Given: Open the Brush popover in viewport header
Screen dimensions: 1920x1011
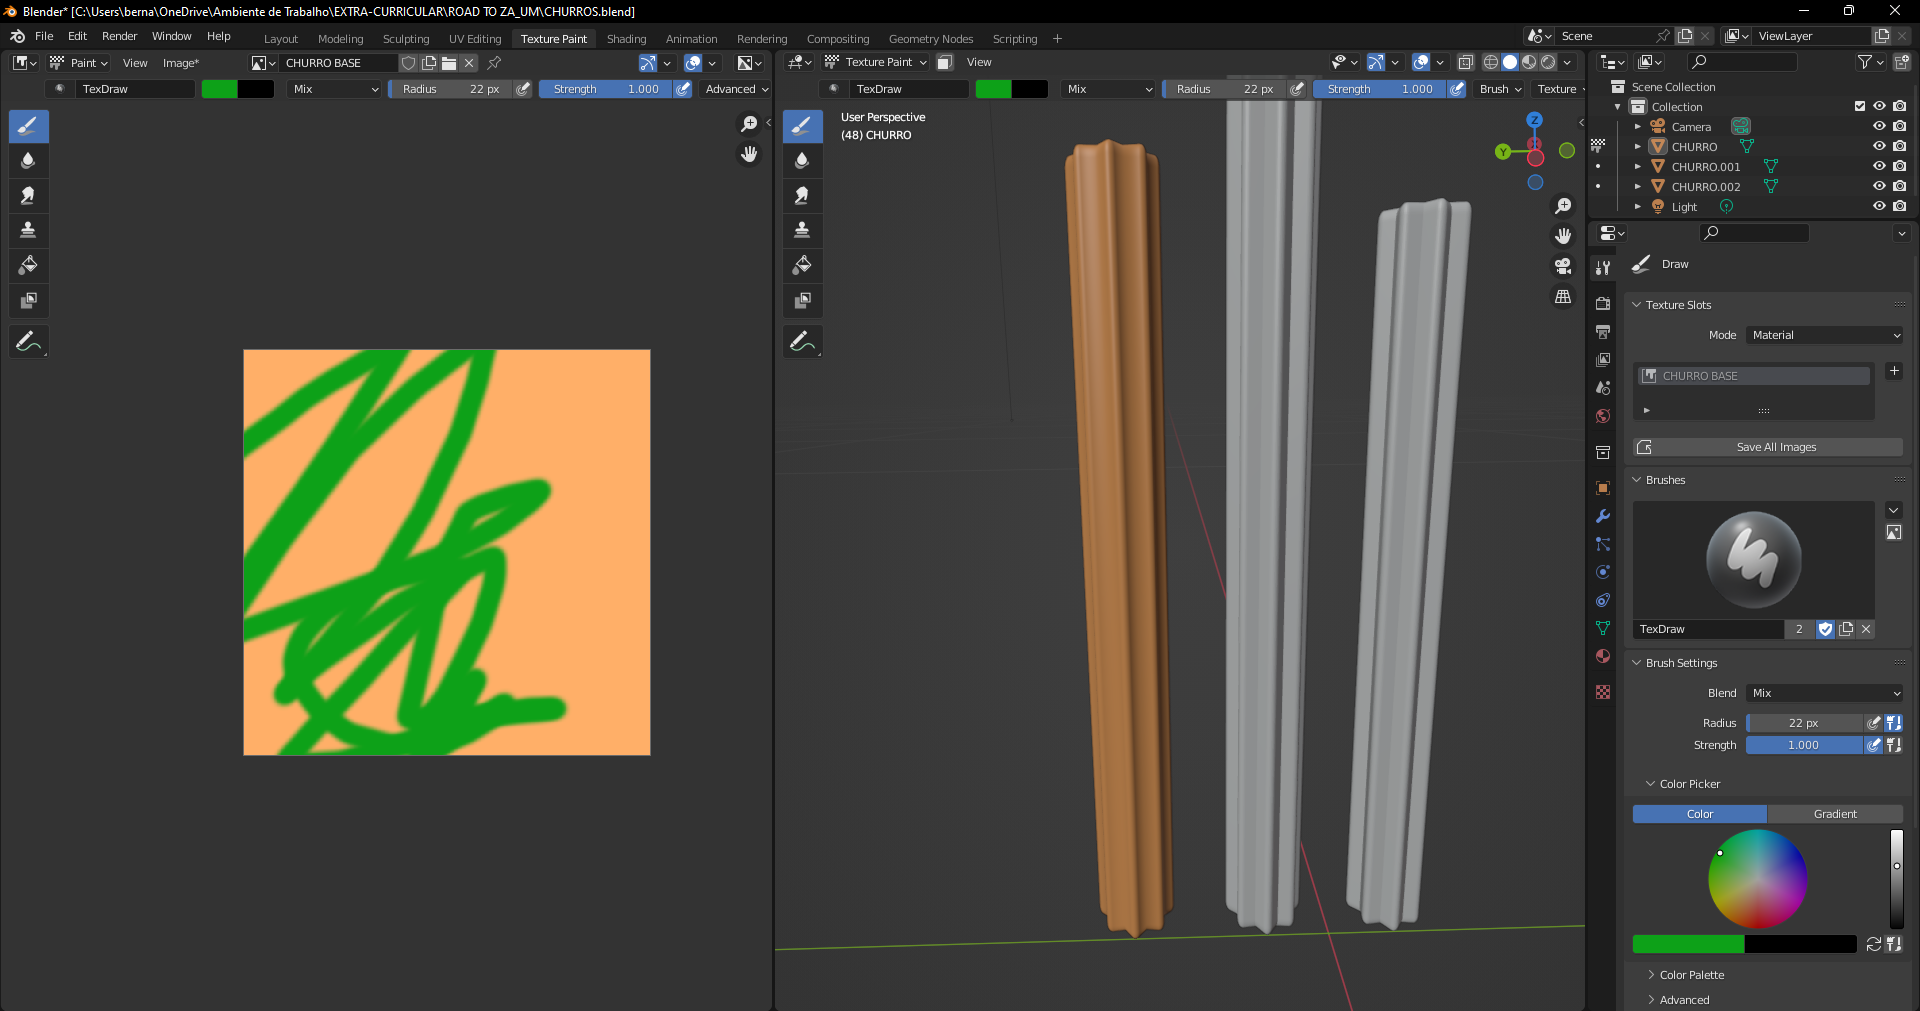Looking at the screenshot, I should [1500, 89].
